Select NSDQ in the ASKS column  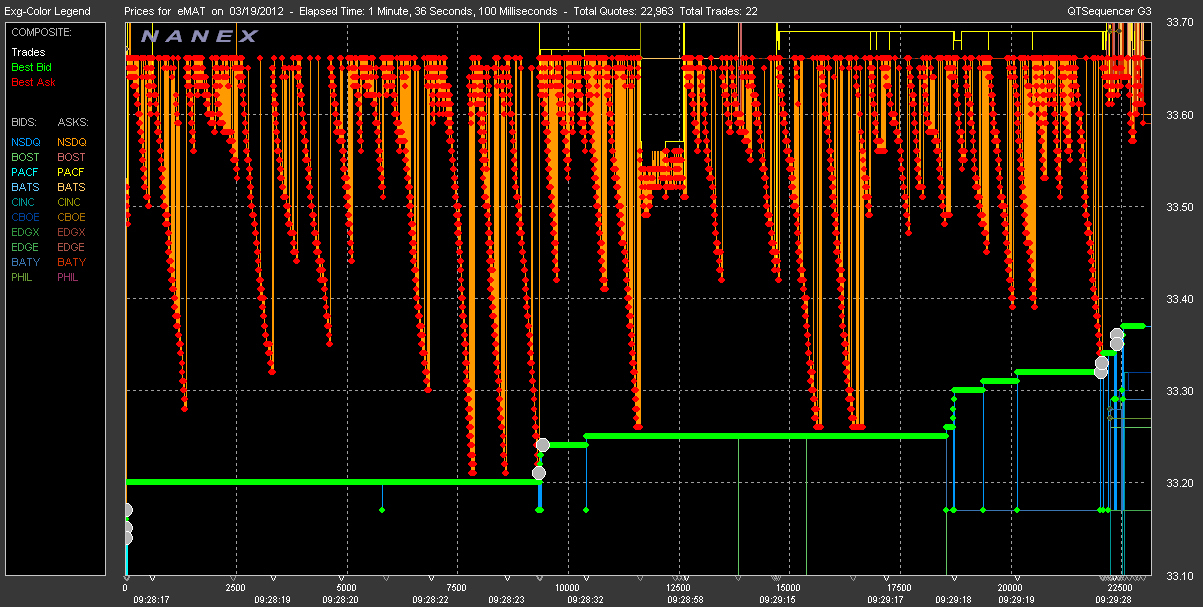[72, 142]
